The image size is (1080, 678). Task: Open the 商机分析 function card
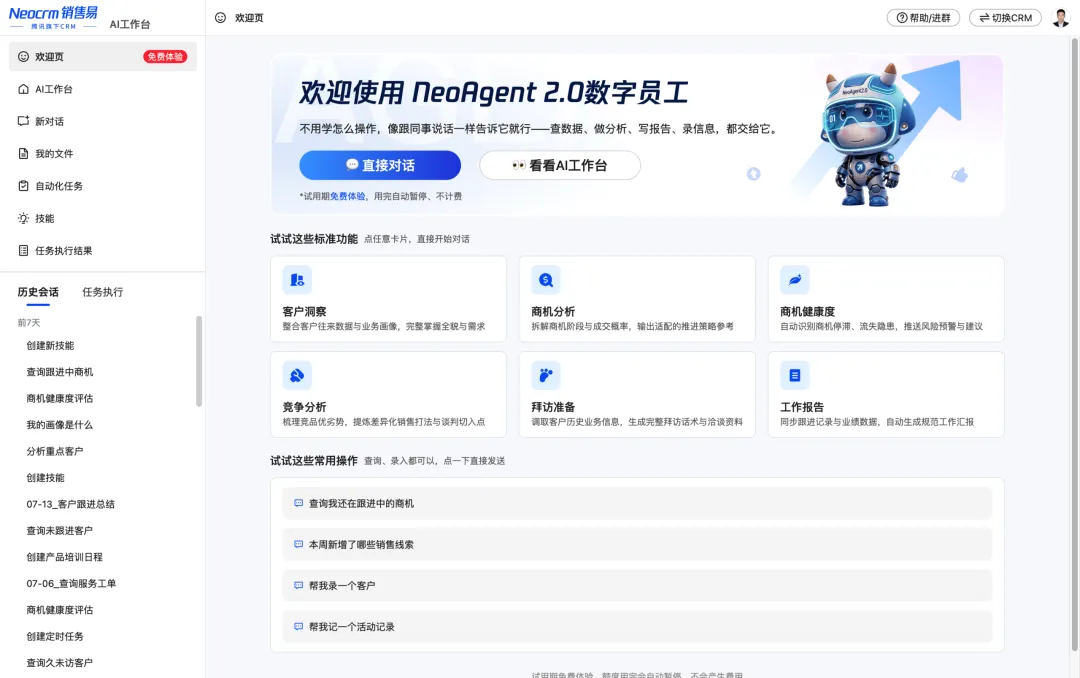tap(637, 299)
